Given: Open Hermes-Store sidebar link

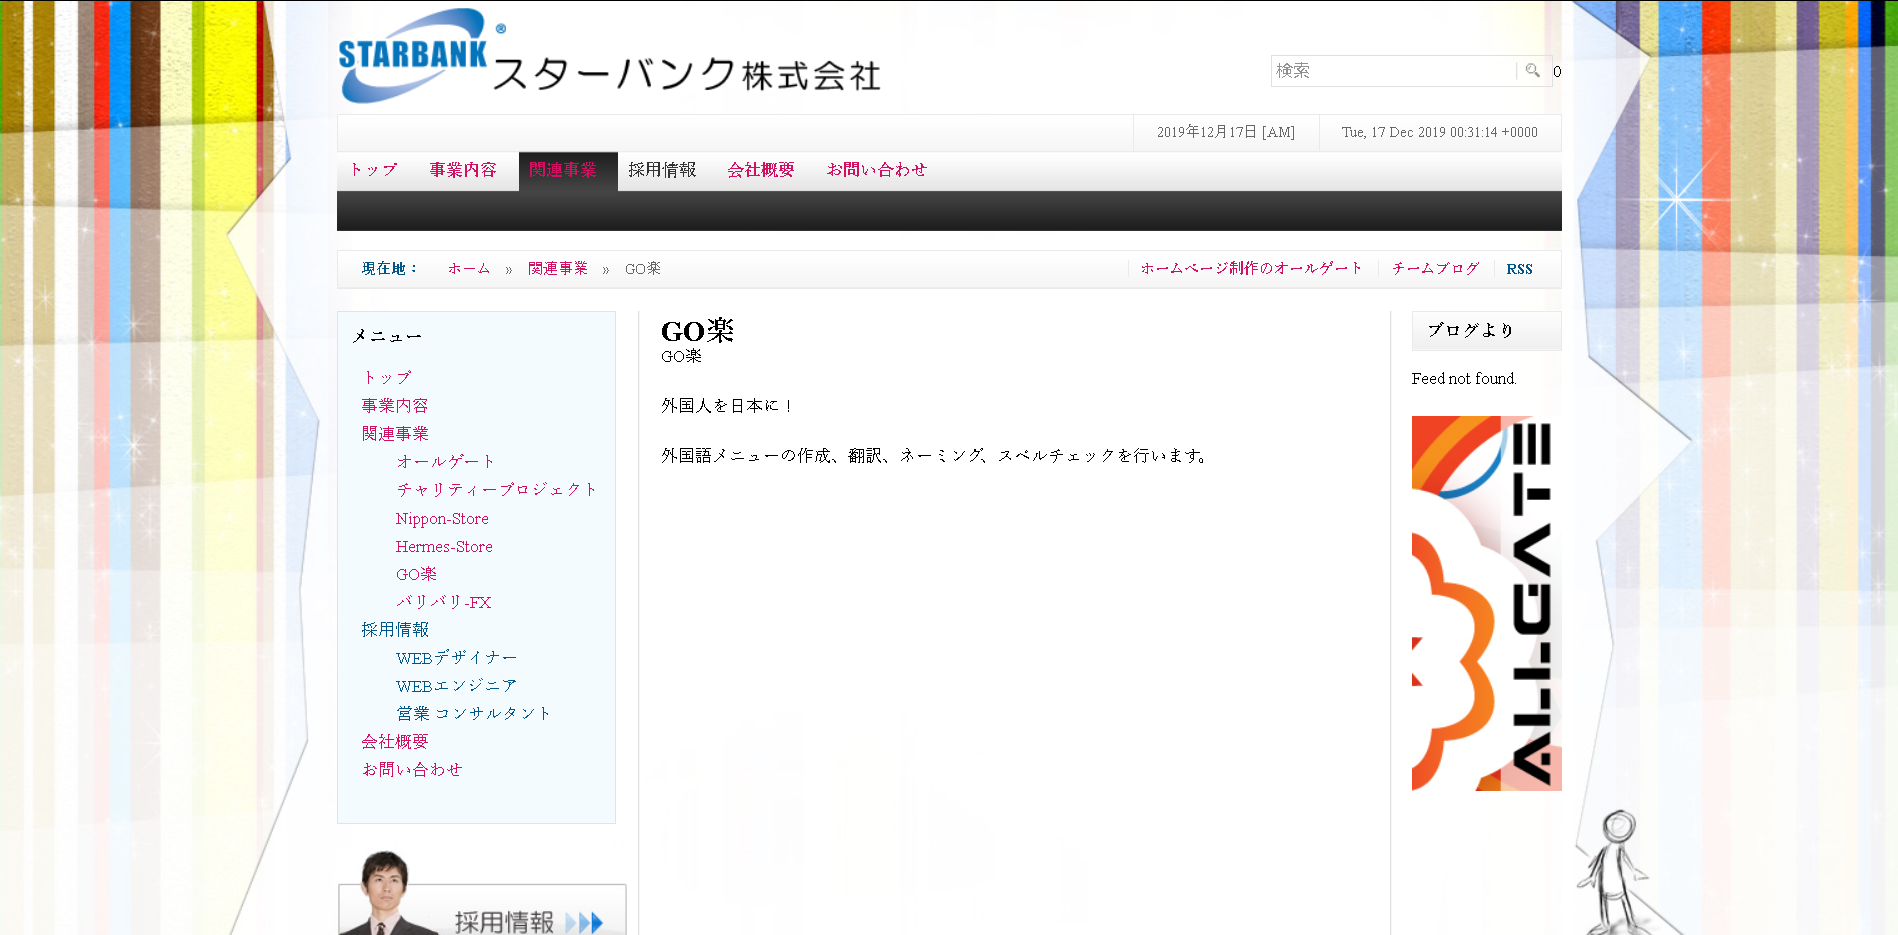Looking at the screenshot, I should pos(444,547).
